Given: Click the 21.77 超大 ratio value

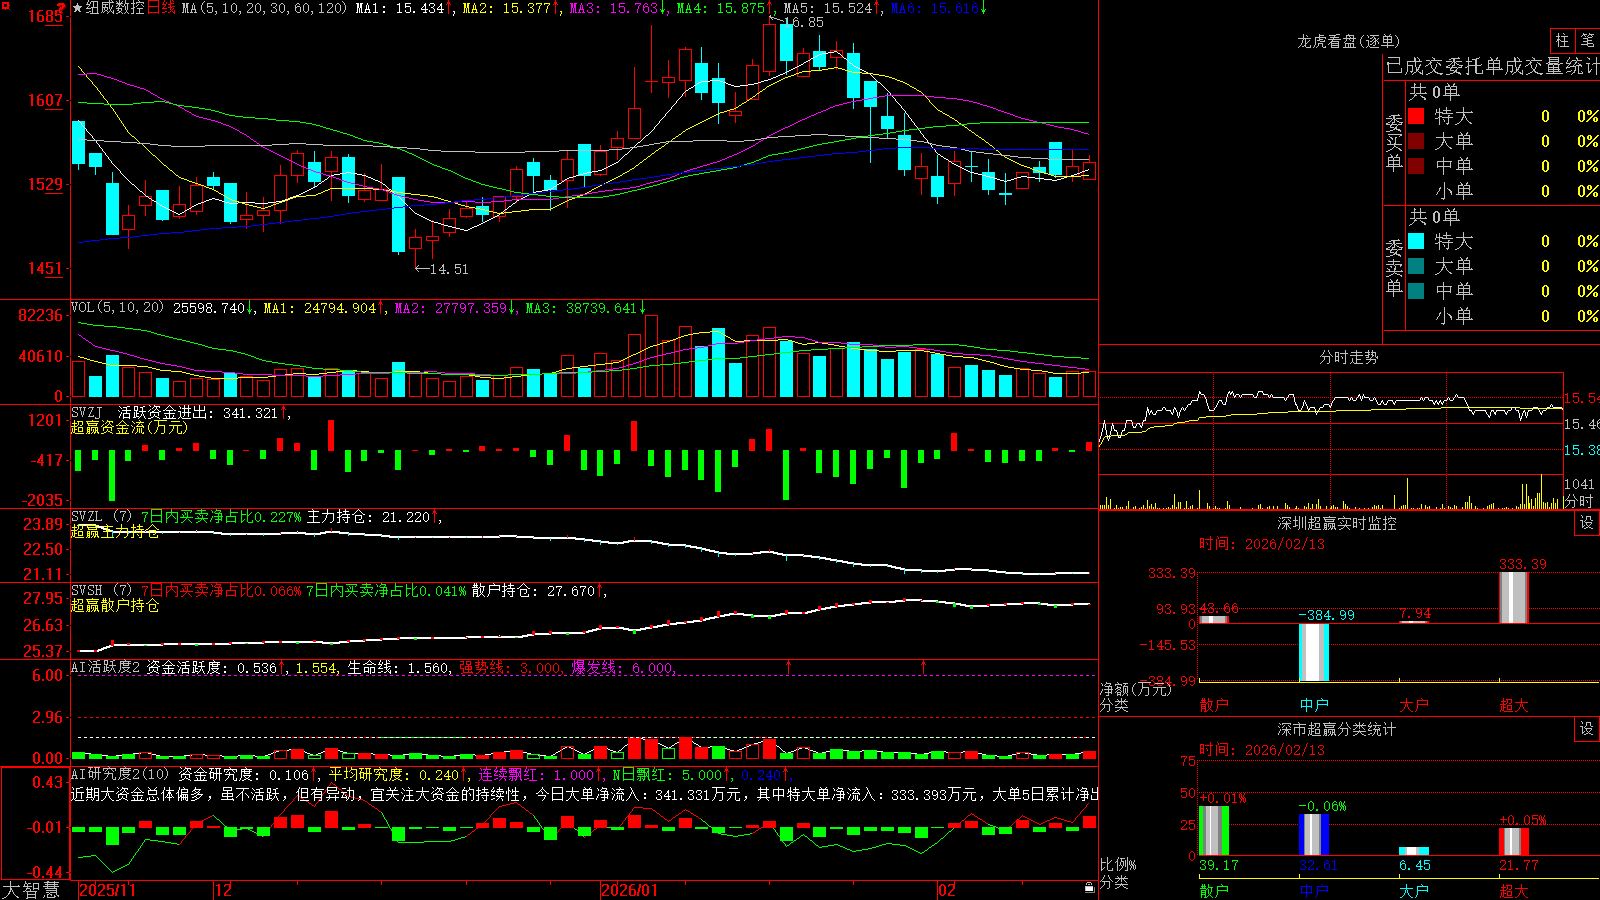Looking at the screenshot, I should [1518, 865].
